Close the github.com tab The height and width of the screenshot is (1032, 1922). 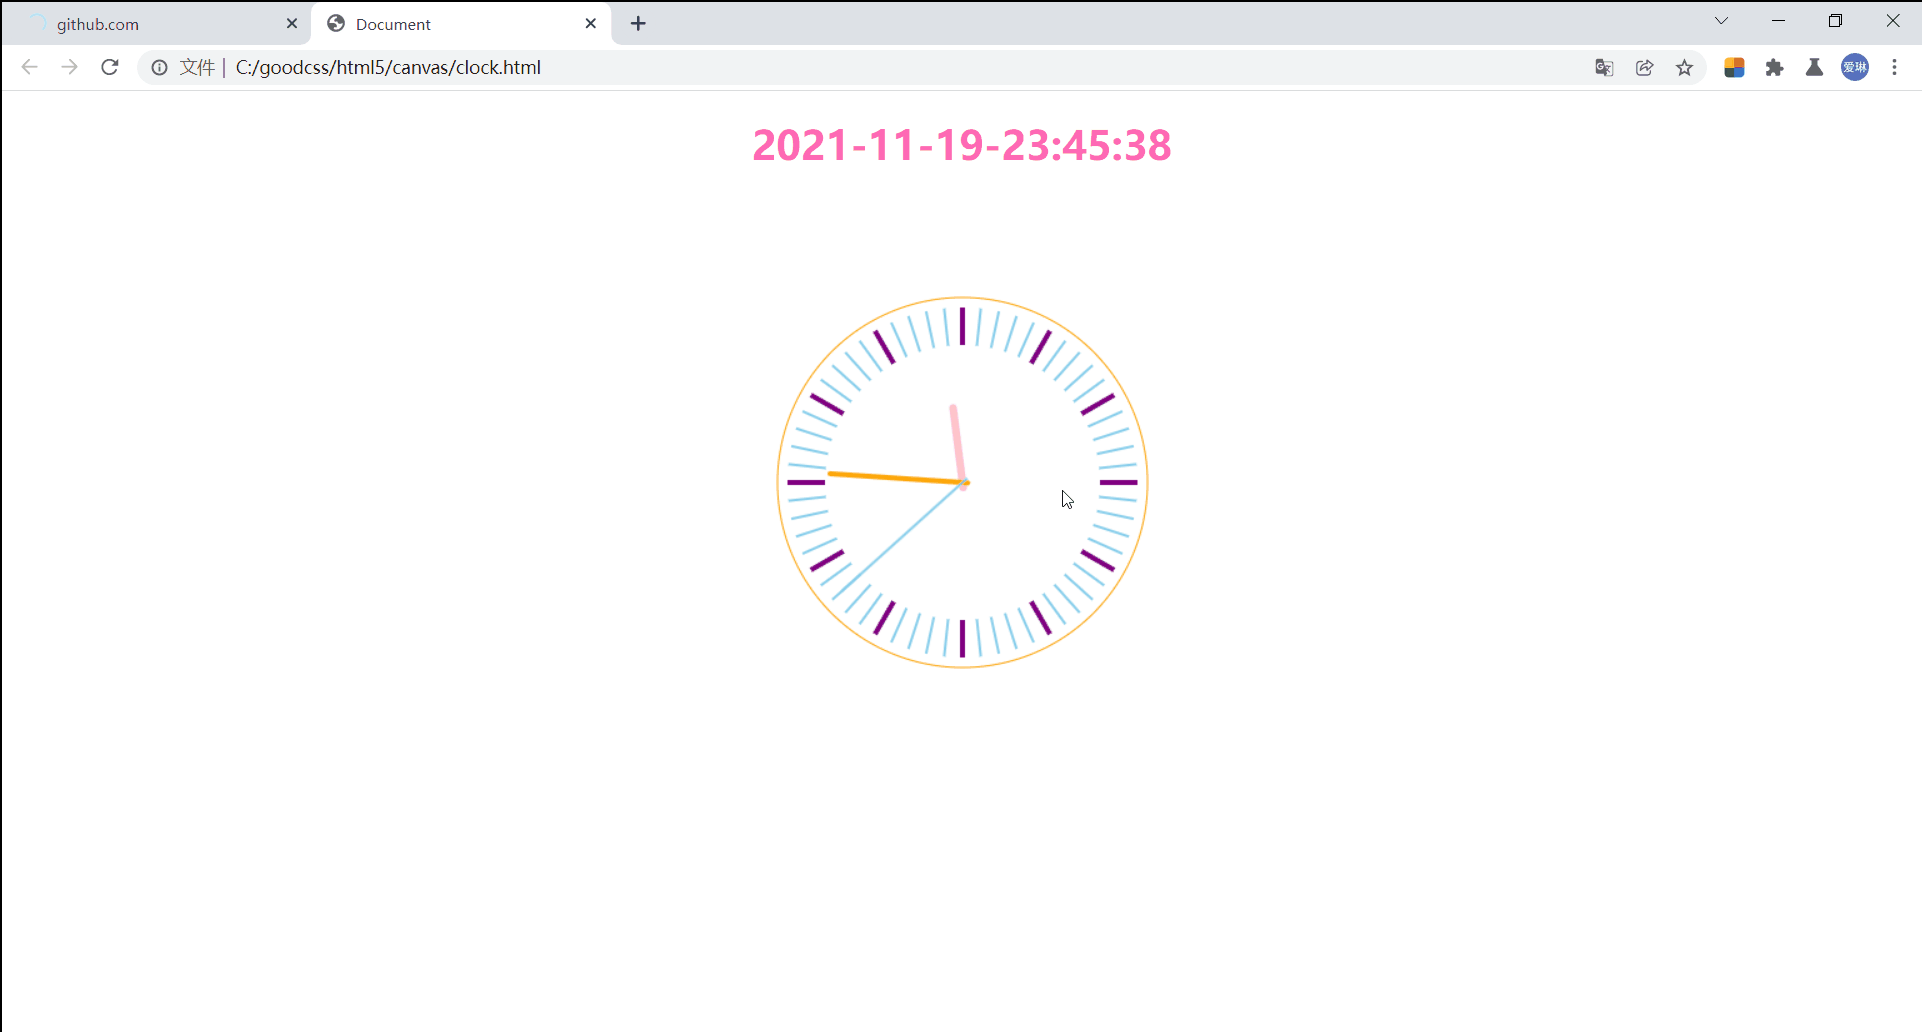click(291, 23)
